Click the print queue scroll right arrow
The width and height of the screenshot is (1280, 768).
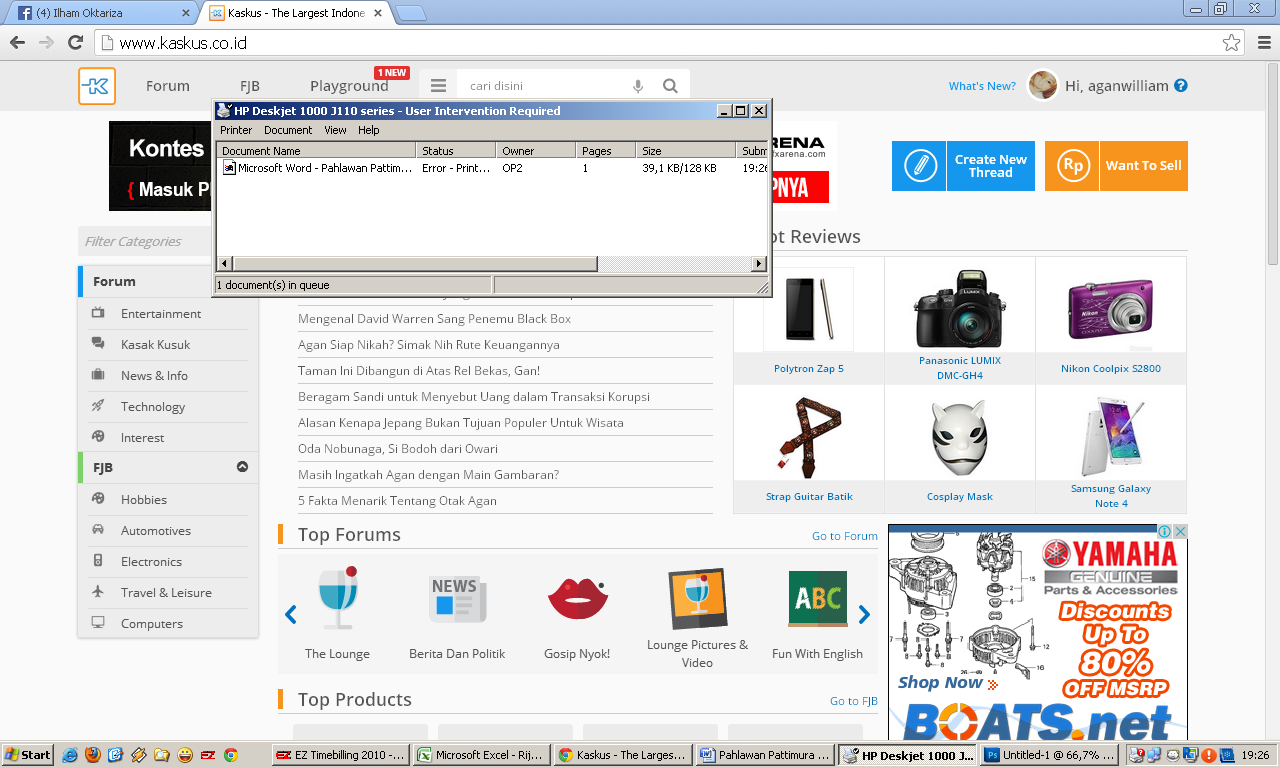759,264
